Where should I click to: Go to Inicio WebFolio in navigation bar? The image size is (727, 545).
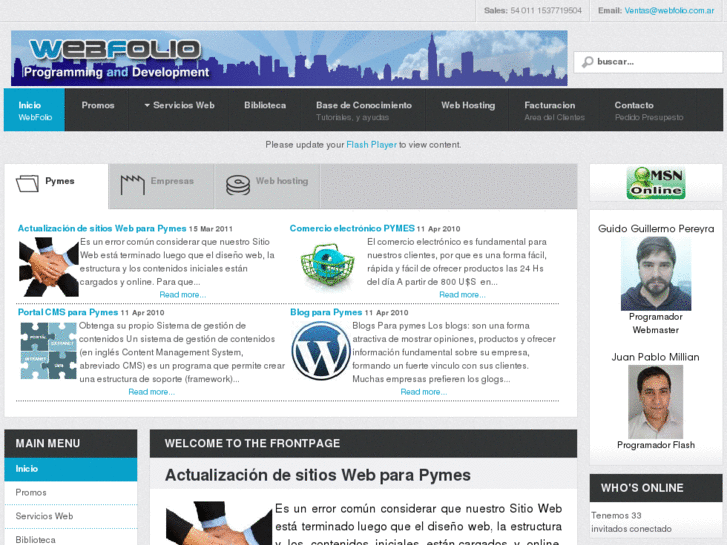[x=34, y=110]
